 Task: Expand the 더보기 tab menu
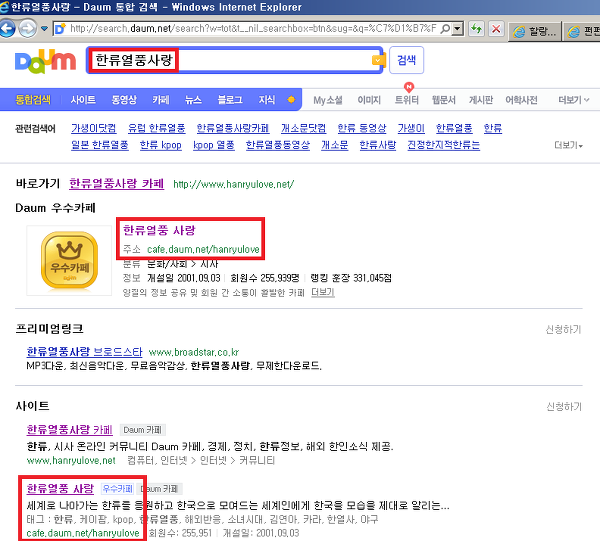(574, 100)
